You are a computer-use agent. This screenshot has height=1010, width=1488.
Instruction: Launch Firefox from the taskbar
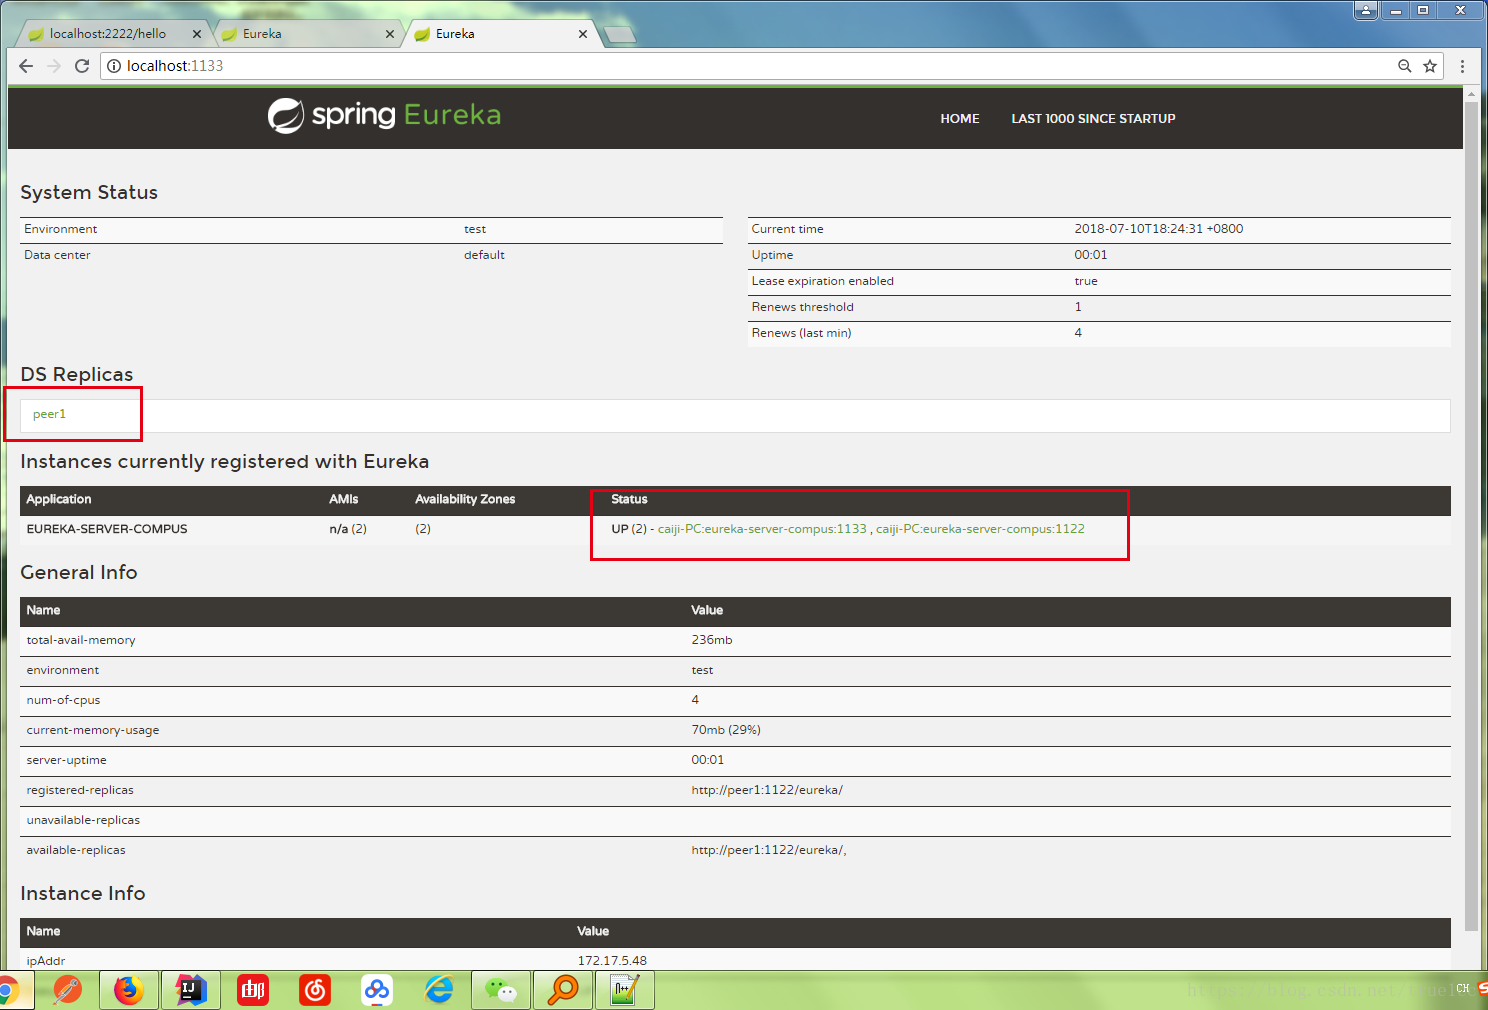click(128, 990)
